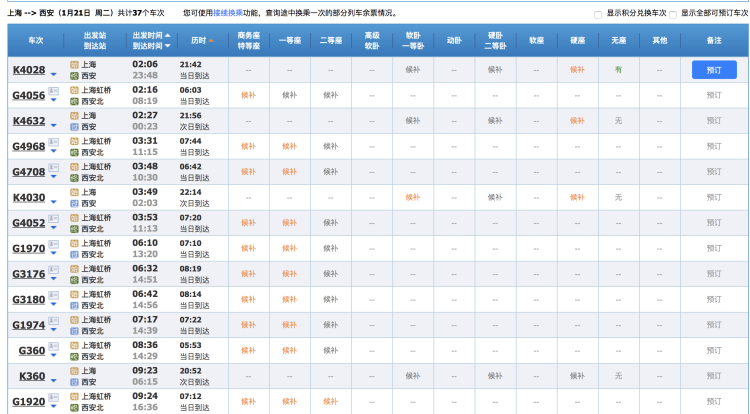Click the ID card icon beside G4056

54,91
